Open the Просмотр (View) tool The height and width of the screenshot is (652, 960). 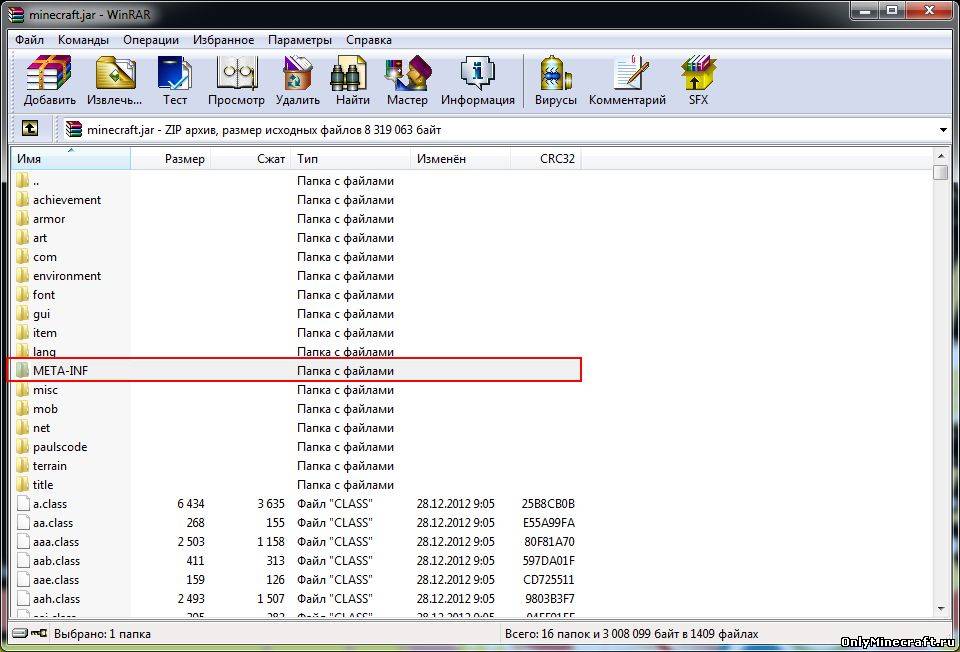tap(236, 80)
